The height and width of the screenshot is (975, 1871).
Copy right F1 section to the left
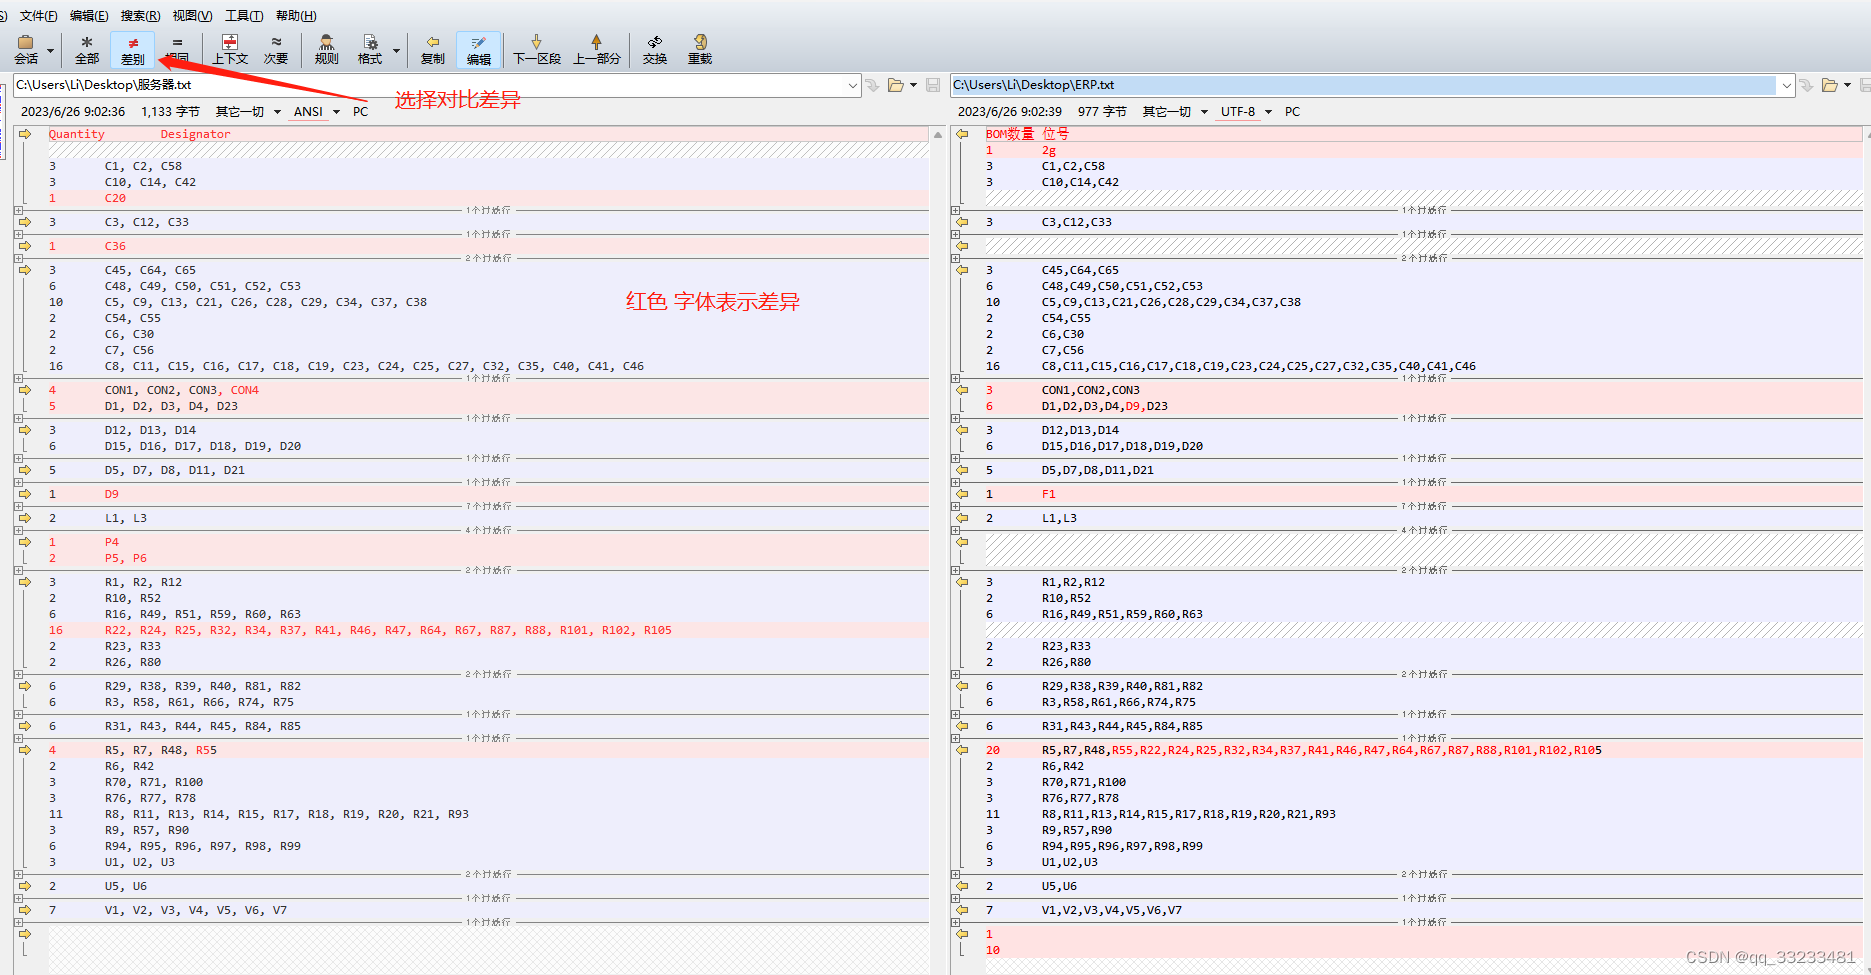[x=962, y=494]
